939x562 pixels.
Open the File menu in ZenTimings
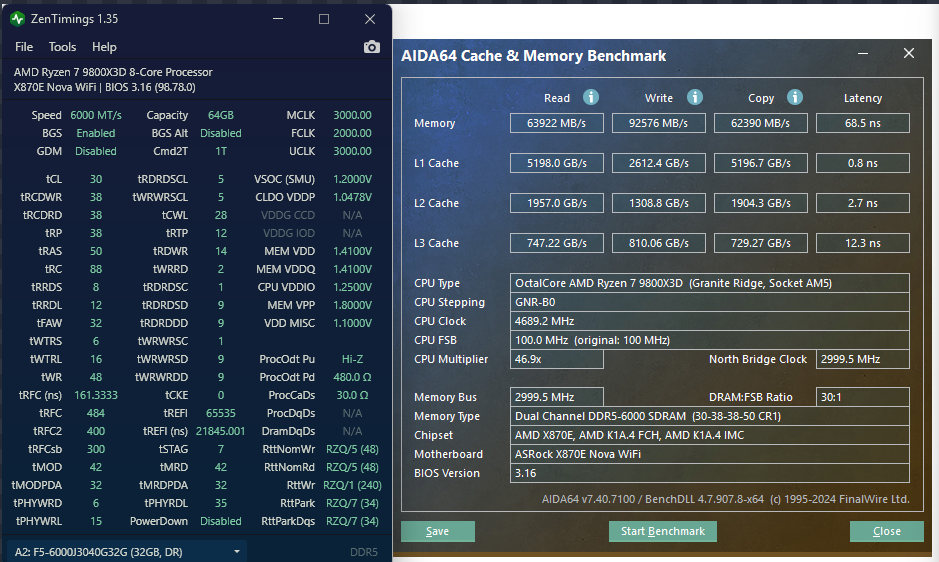click(x=24, y=47)
